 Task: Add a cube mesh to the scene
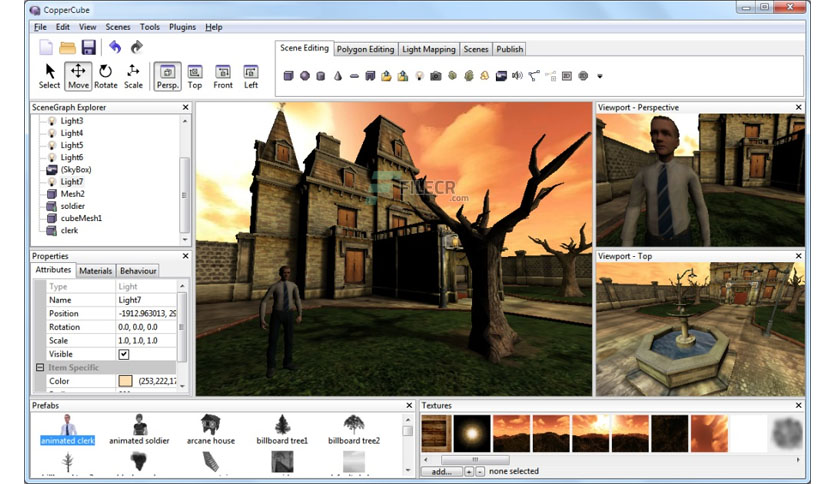pos(288,76)
